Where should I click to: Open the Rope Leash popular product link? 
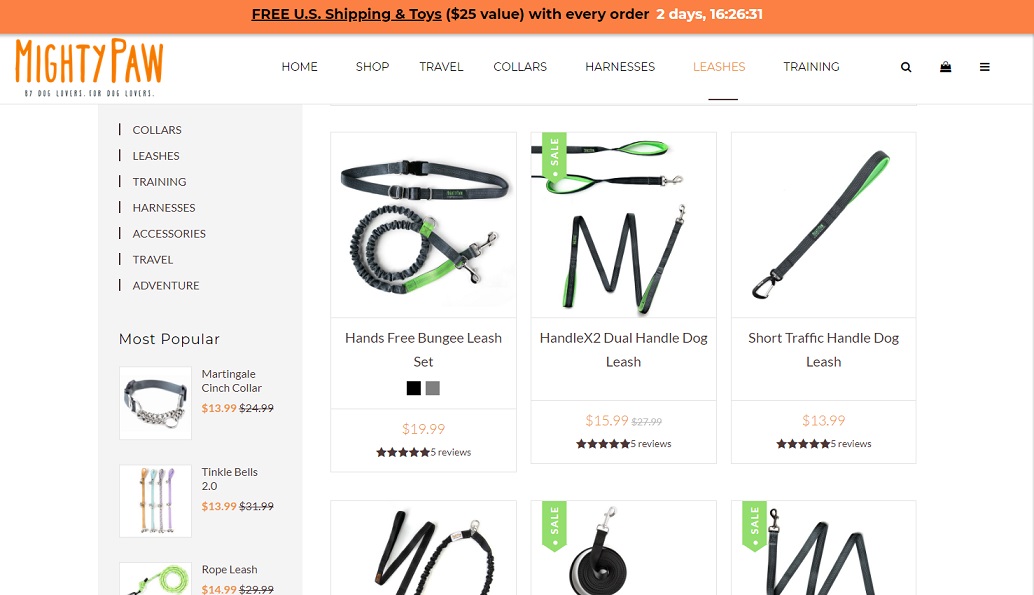click(x=229, y=569)
